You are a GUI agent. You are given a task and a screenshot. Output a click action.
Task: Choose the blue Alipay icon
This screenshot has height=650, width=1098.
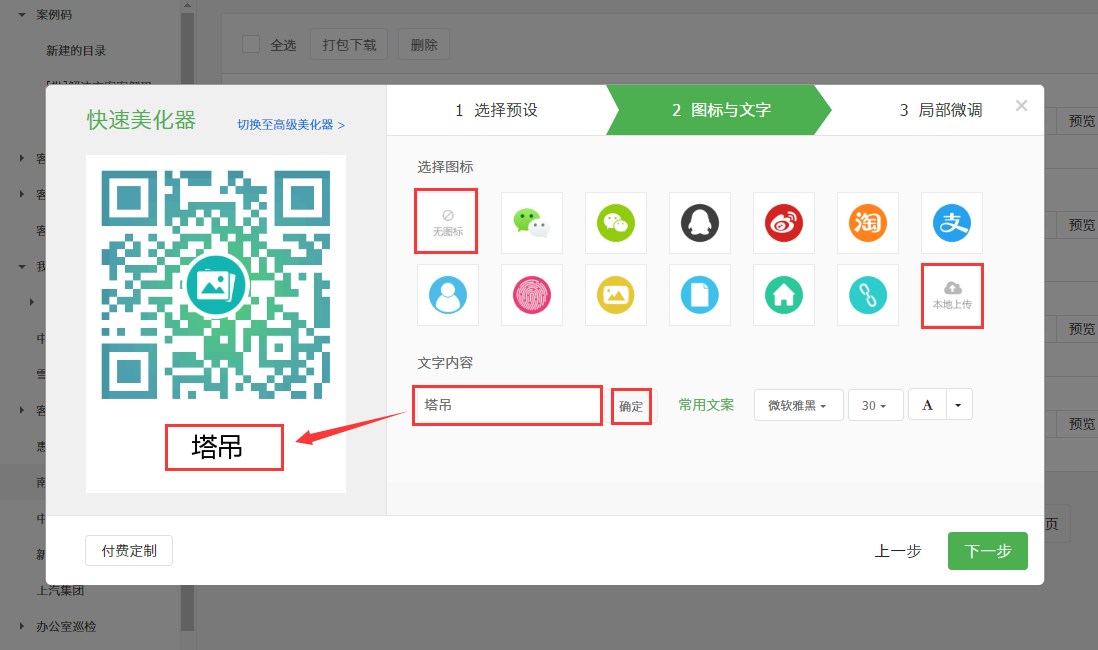click(951, 222)
